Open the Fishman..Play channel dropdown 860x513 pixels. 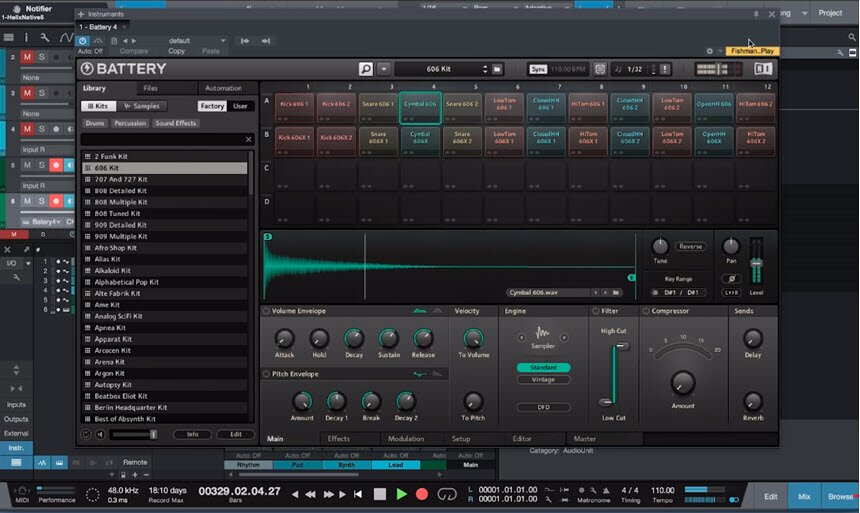[x=751, y=51]
